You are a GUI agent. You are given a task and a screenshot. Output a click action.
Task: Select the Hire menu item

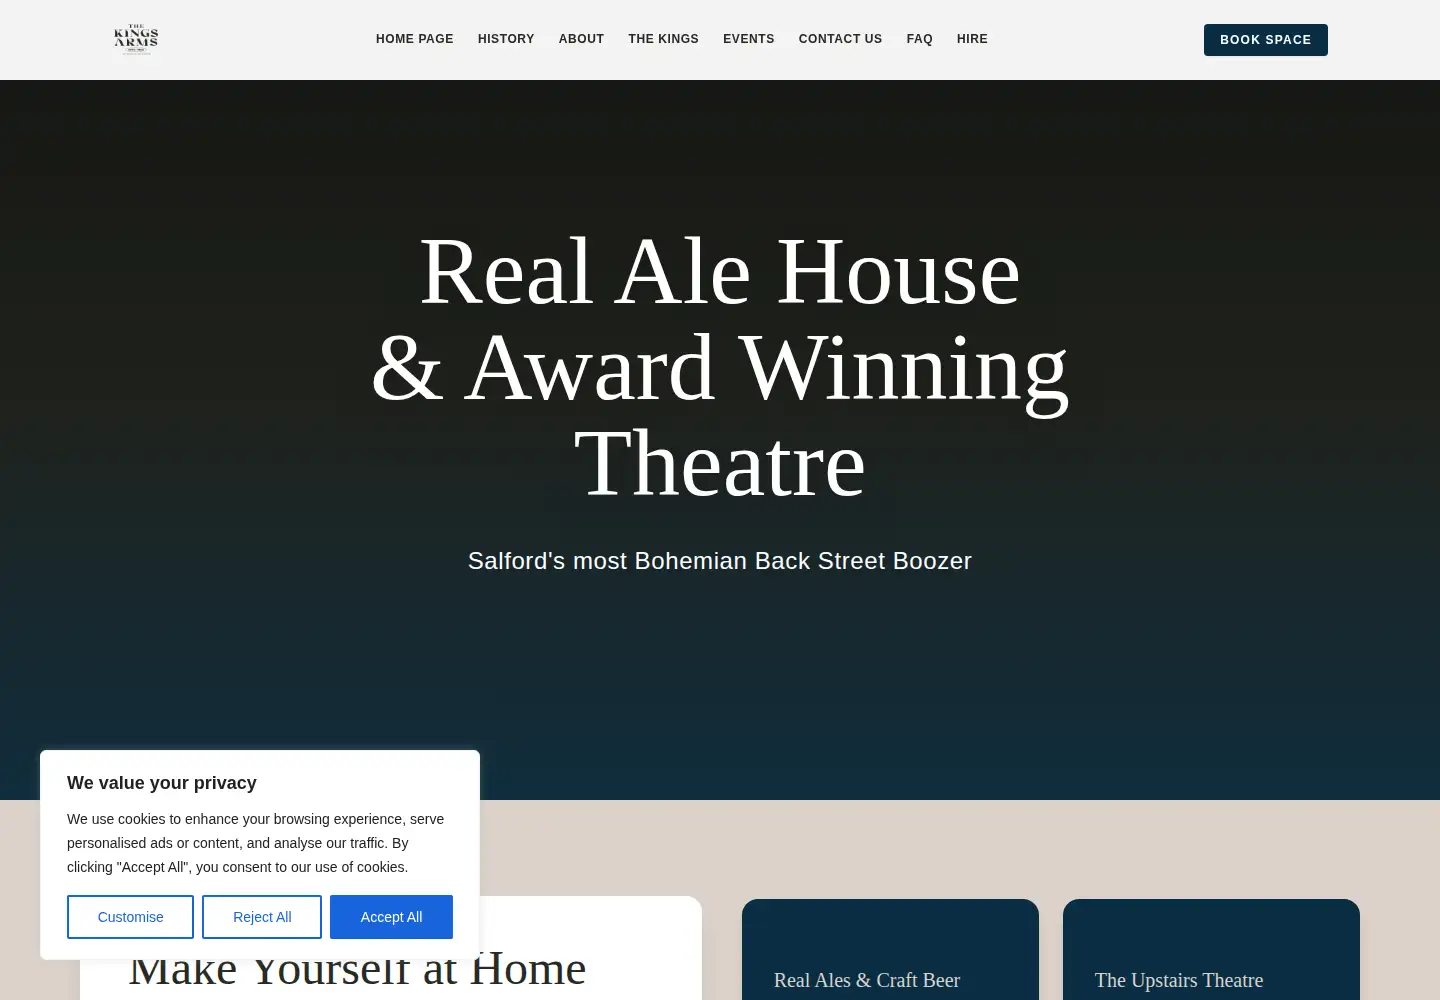coord(972,39)
